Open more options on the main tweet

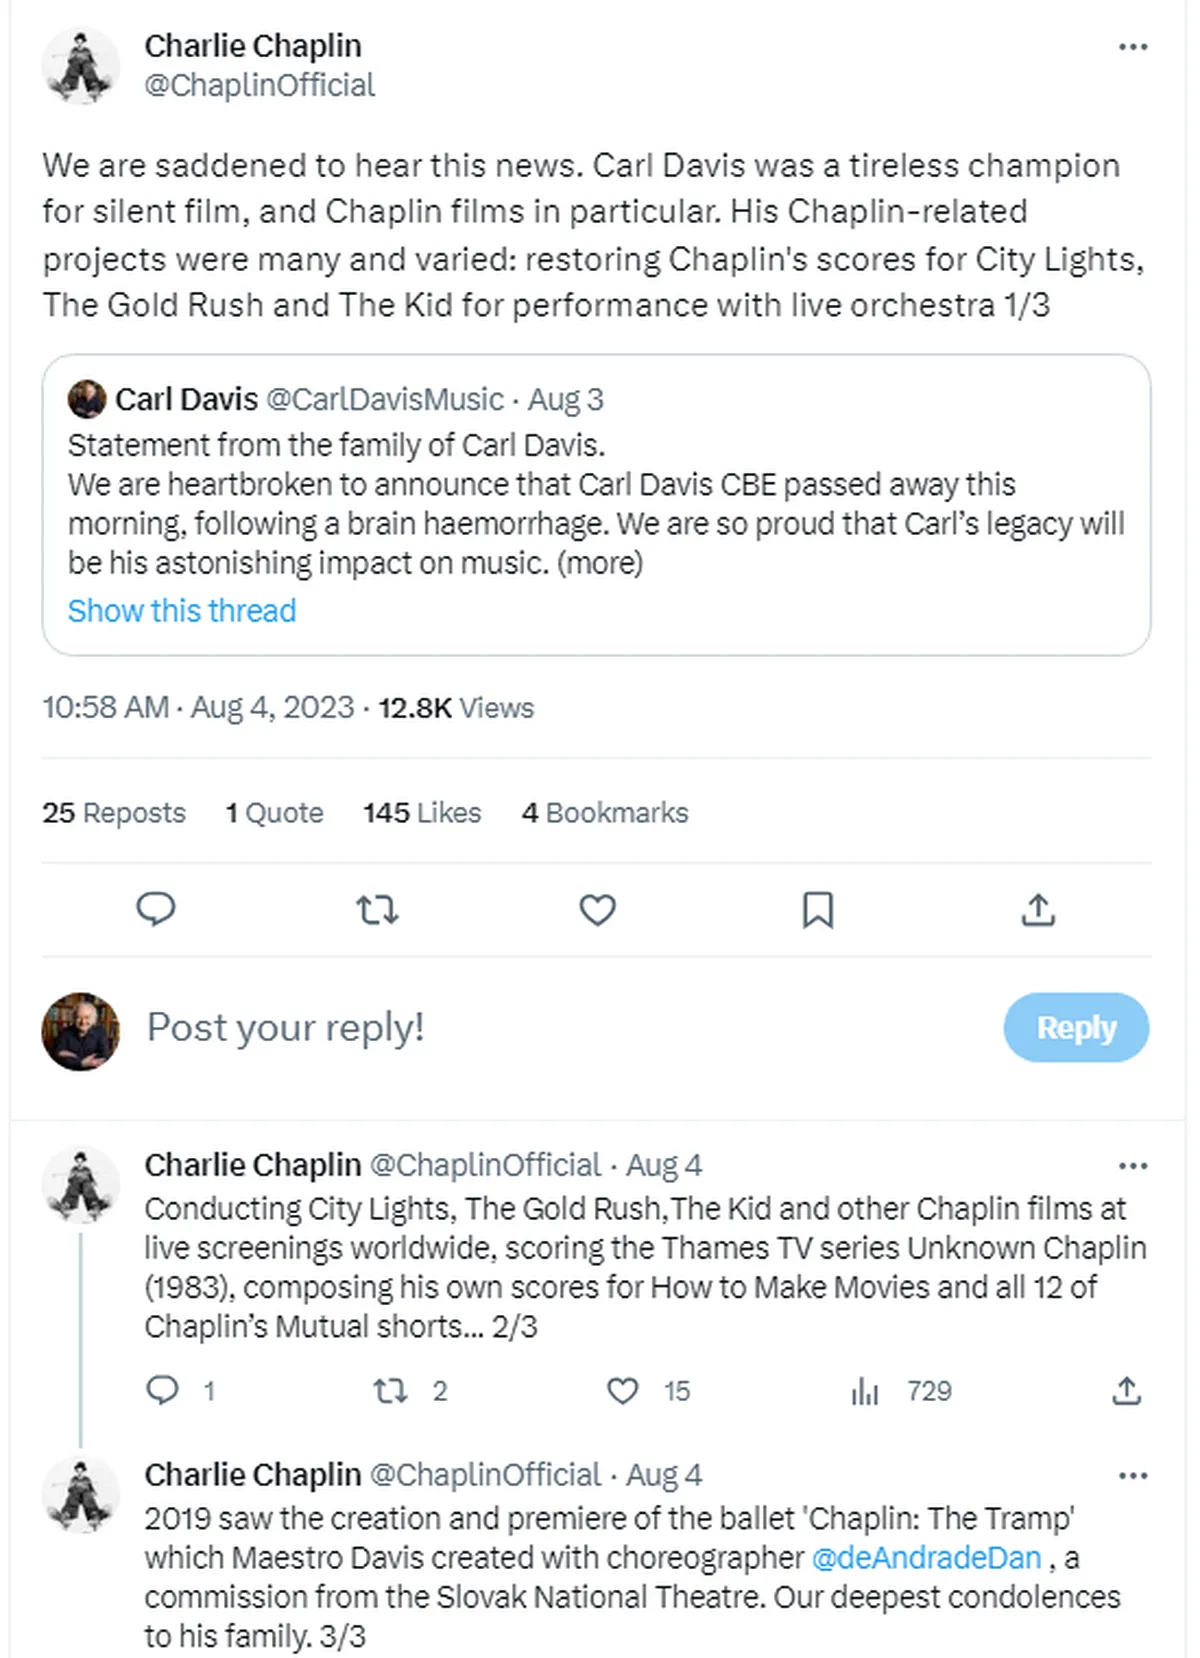pyautogui.click(x=1133, y=45)
